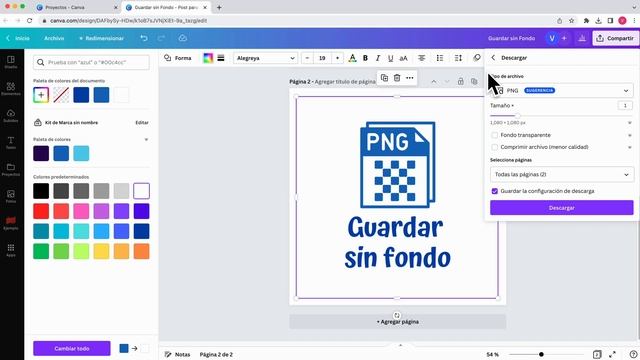The width and height of the screenshot is (640, 360).
Task: Click the fullscreen expand icon
Action: tap(612, 354)
